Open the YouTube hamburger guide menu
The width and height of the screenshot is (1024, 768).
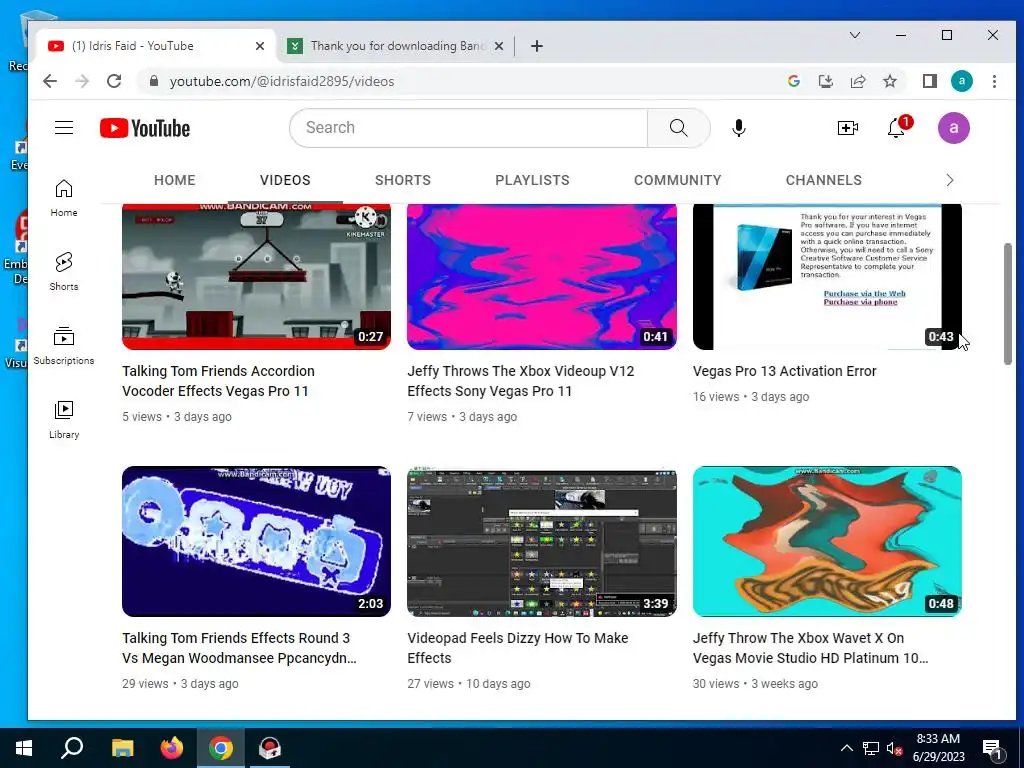tap(64, 127)
